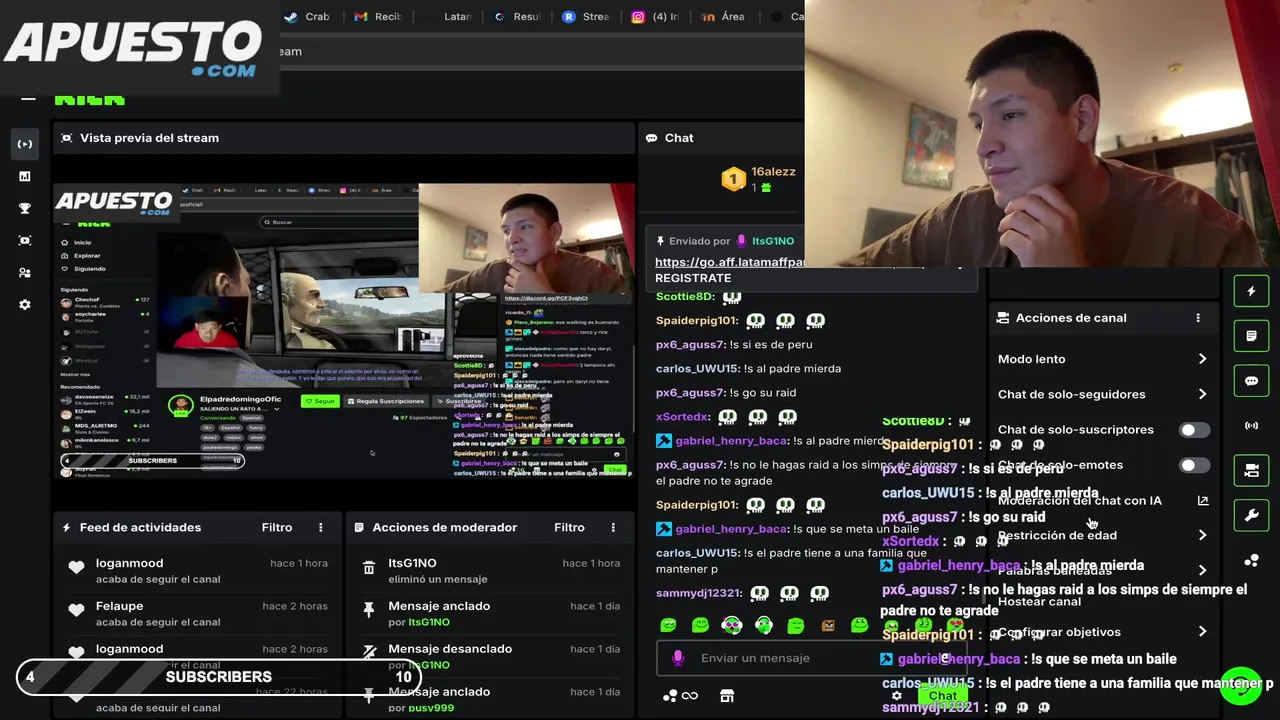Open the community users icon in sidebar
Image resolution: width=1280 pixels, height=720 pixels.
[x=25, y=272]
